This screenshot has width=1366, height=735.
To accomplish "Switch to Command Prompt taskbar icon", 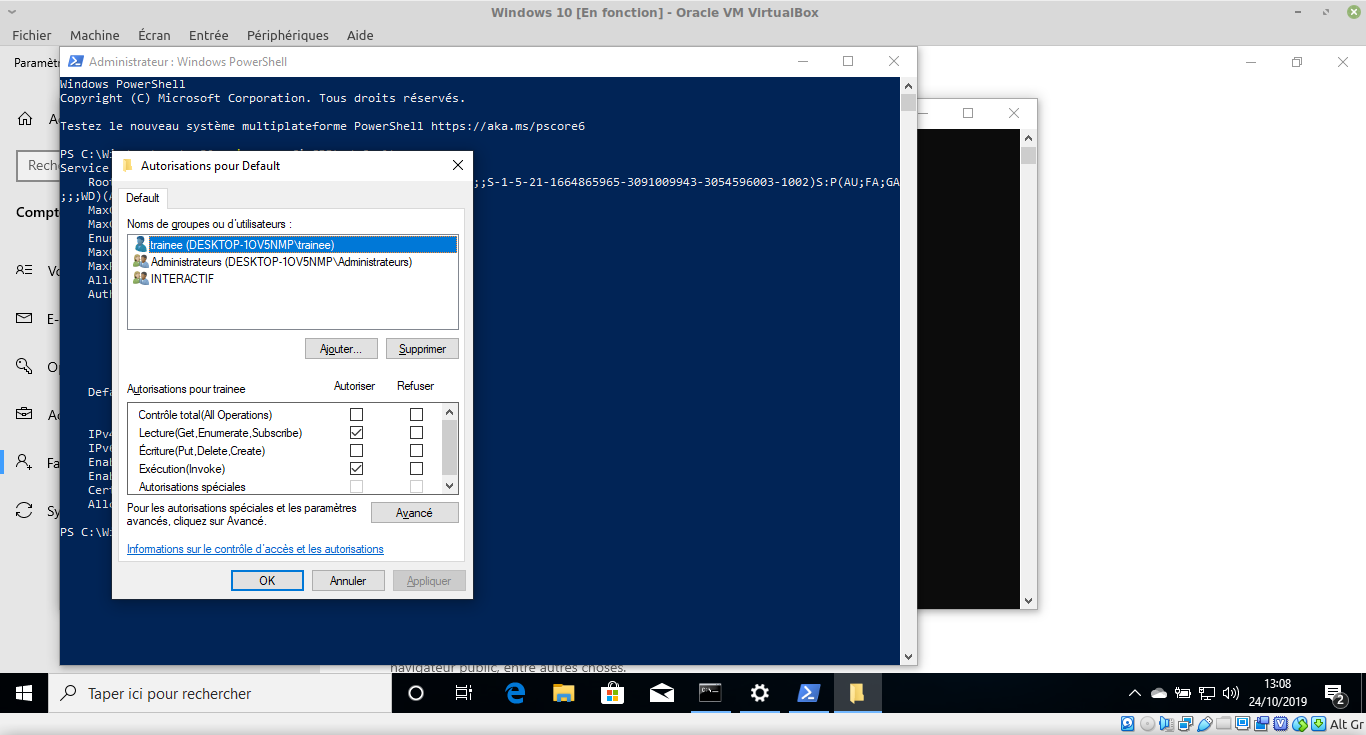I will 710,693.
